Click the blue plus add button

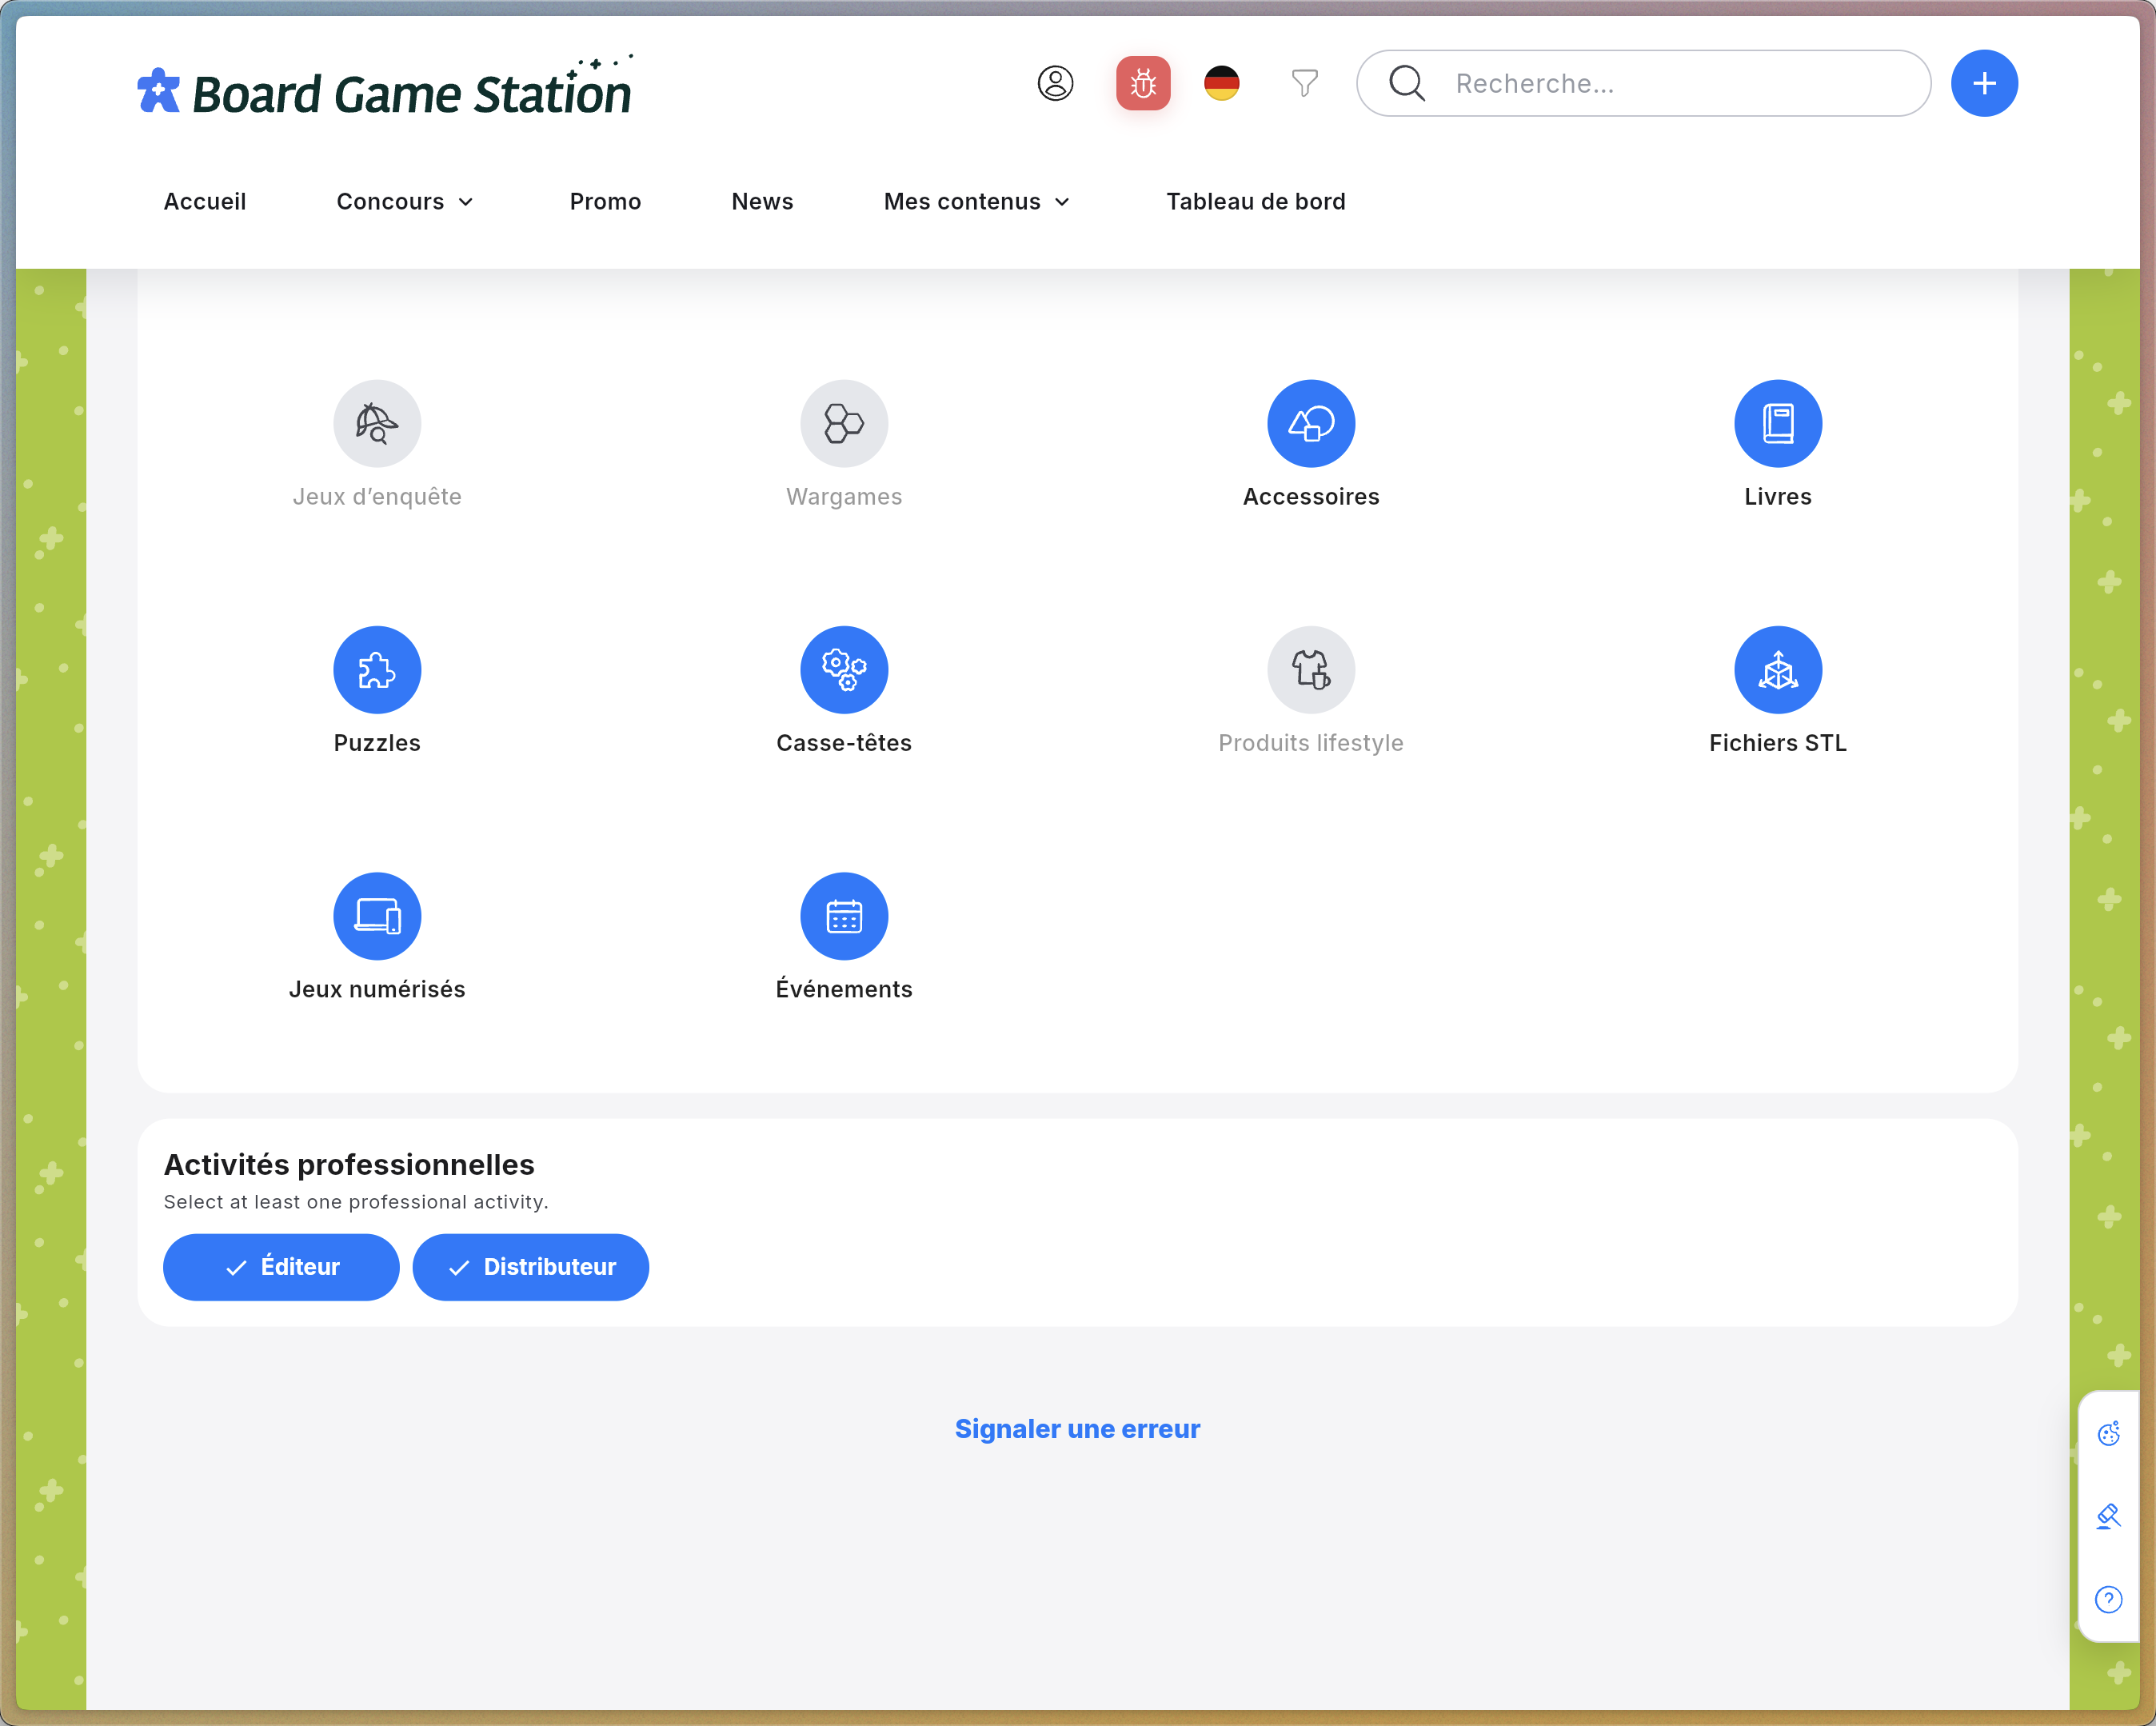coord(1984,83)
